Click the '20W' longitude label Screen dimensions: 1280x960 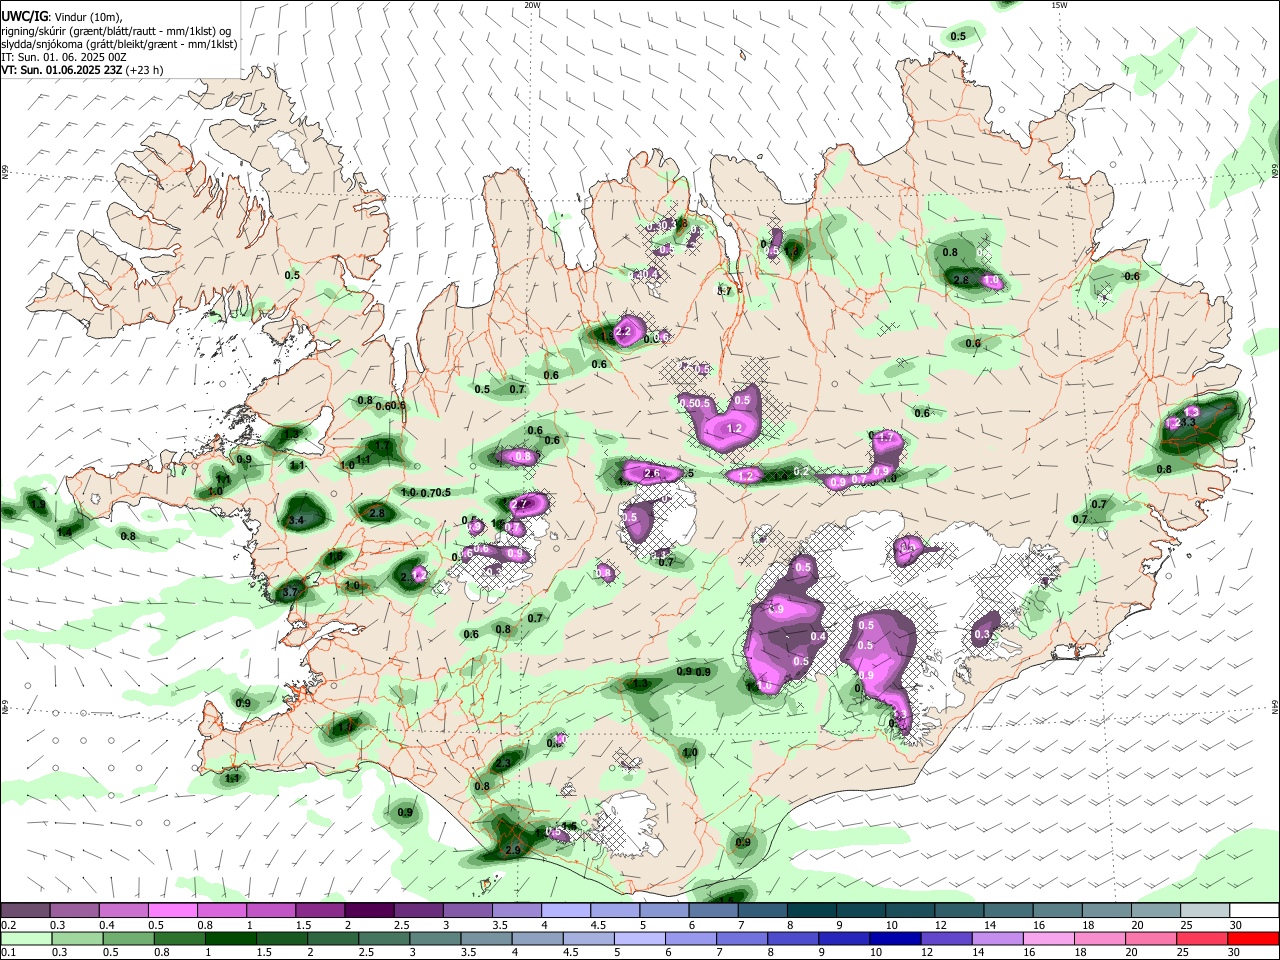point(532,5)
